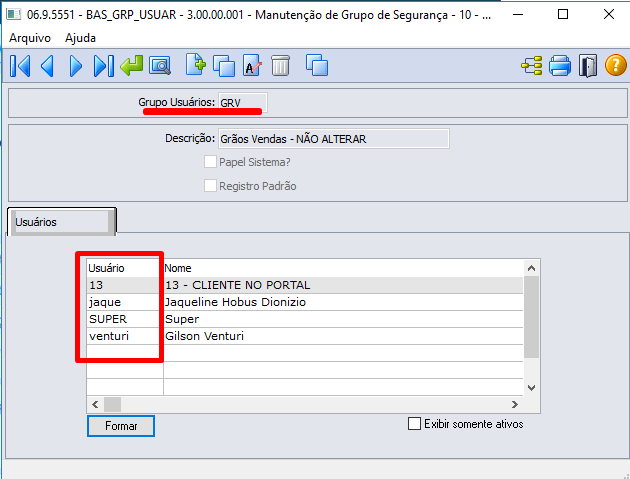The width and height of the screenshot is (630, 479).
Task: Maximize the window
Action: click(x=563, y=14)
